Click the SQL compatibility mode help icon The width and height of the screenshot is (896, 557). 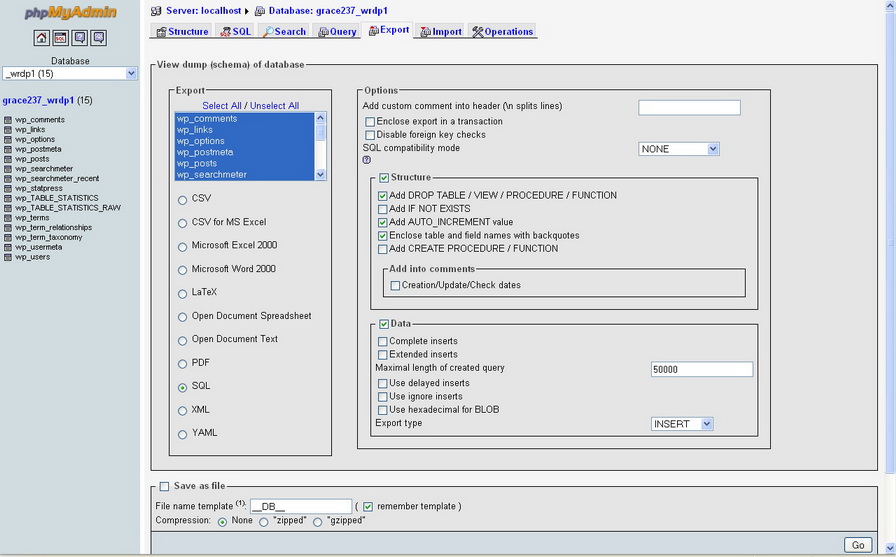(367, 161)
